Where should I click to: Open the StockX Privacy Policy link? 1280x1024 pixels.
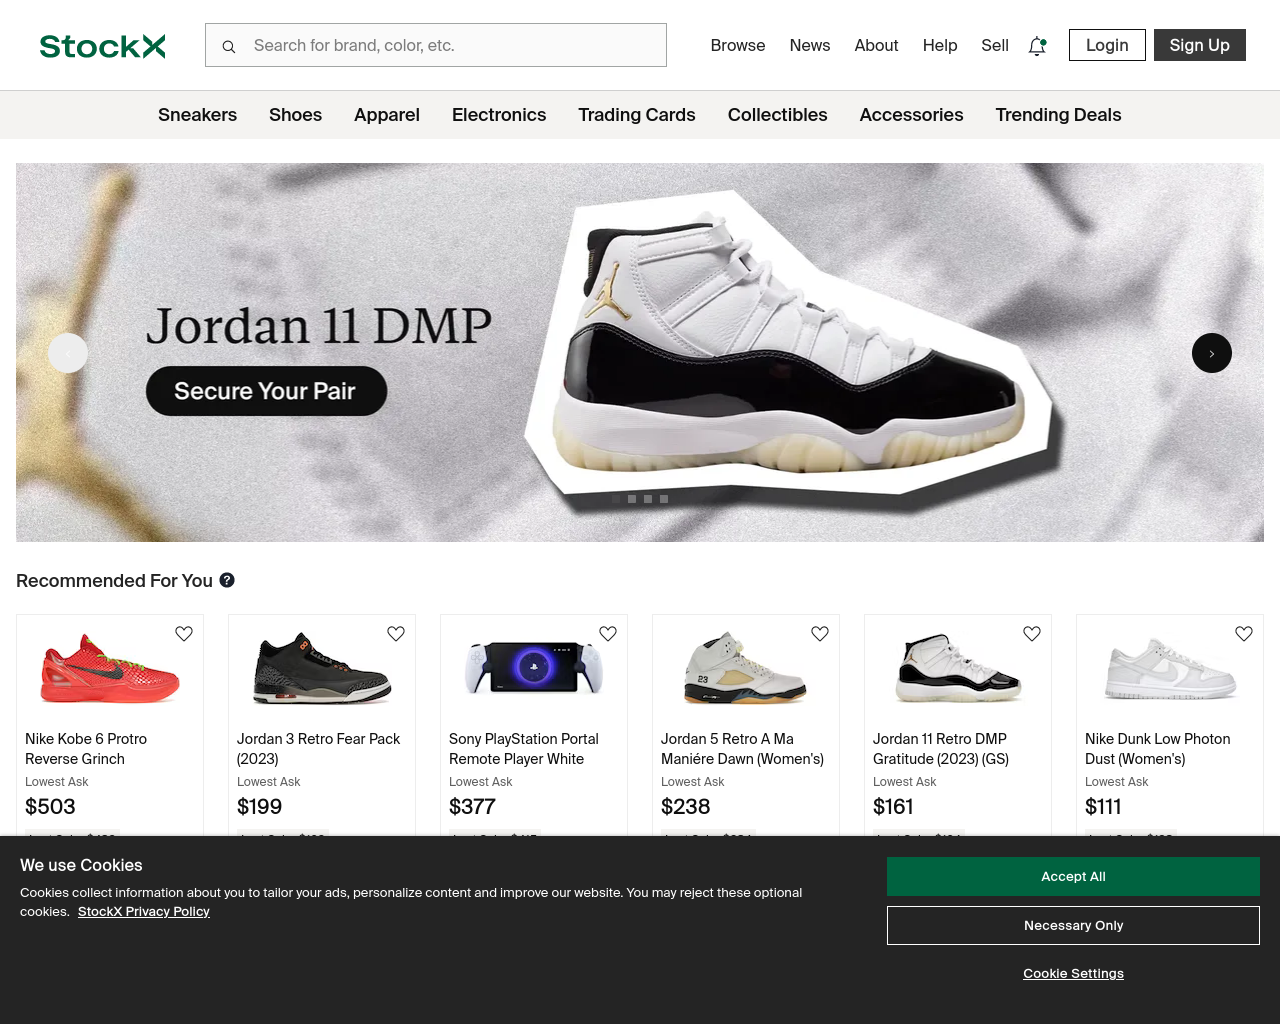pos(144,911)
